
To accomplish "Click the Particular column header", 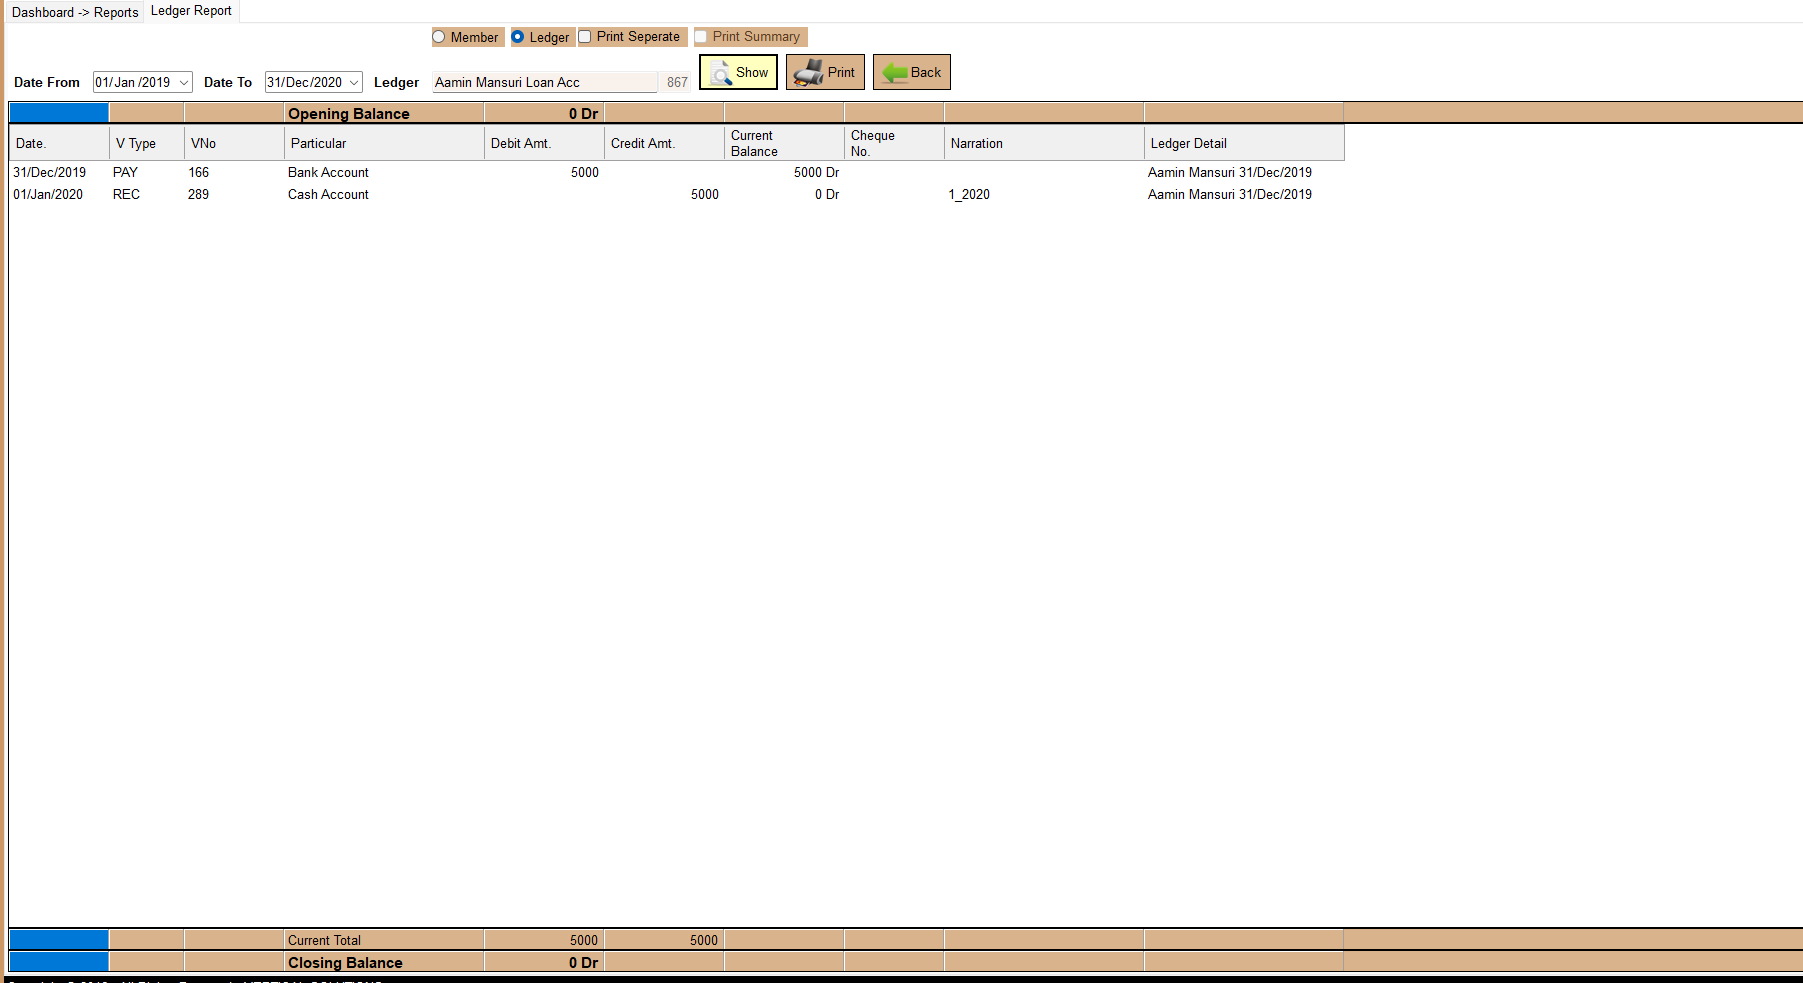I will [x=384, y=143].
